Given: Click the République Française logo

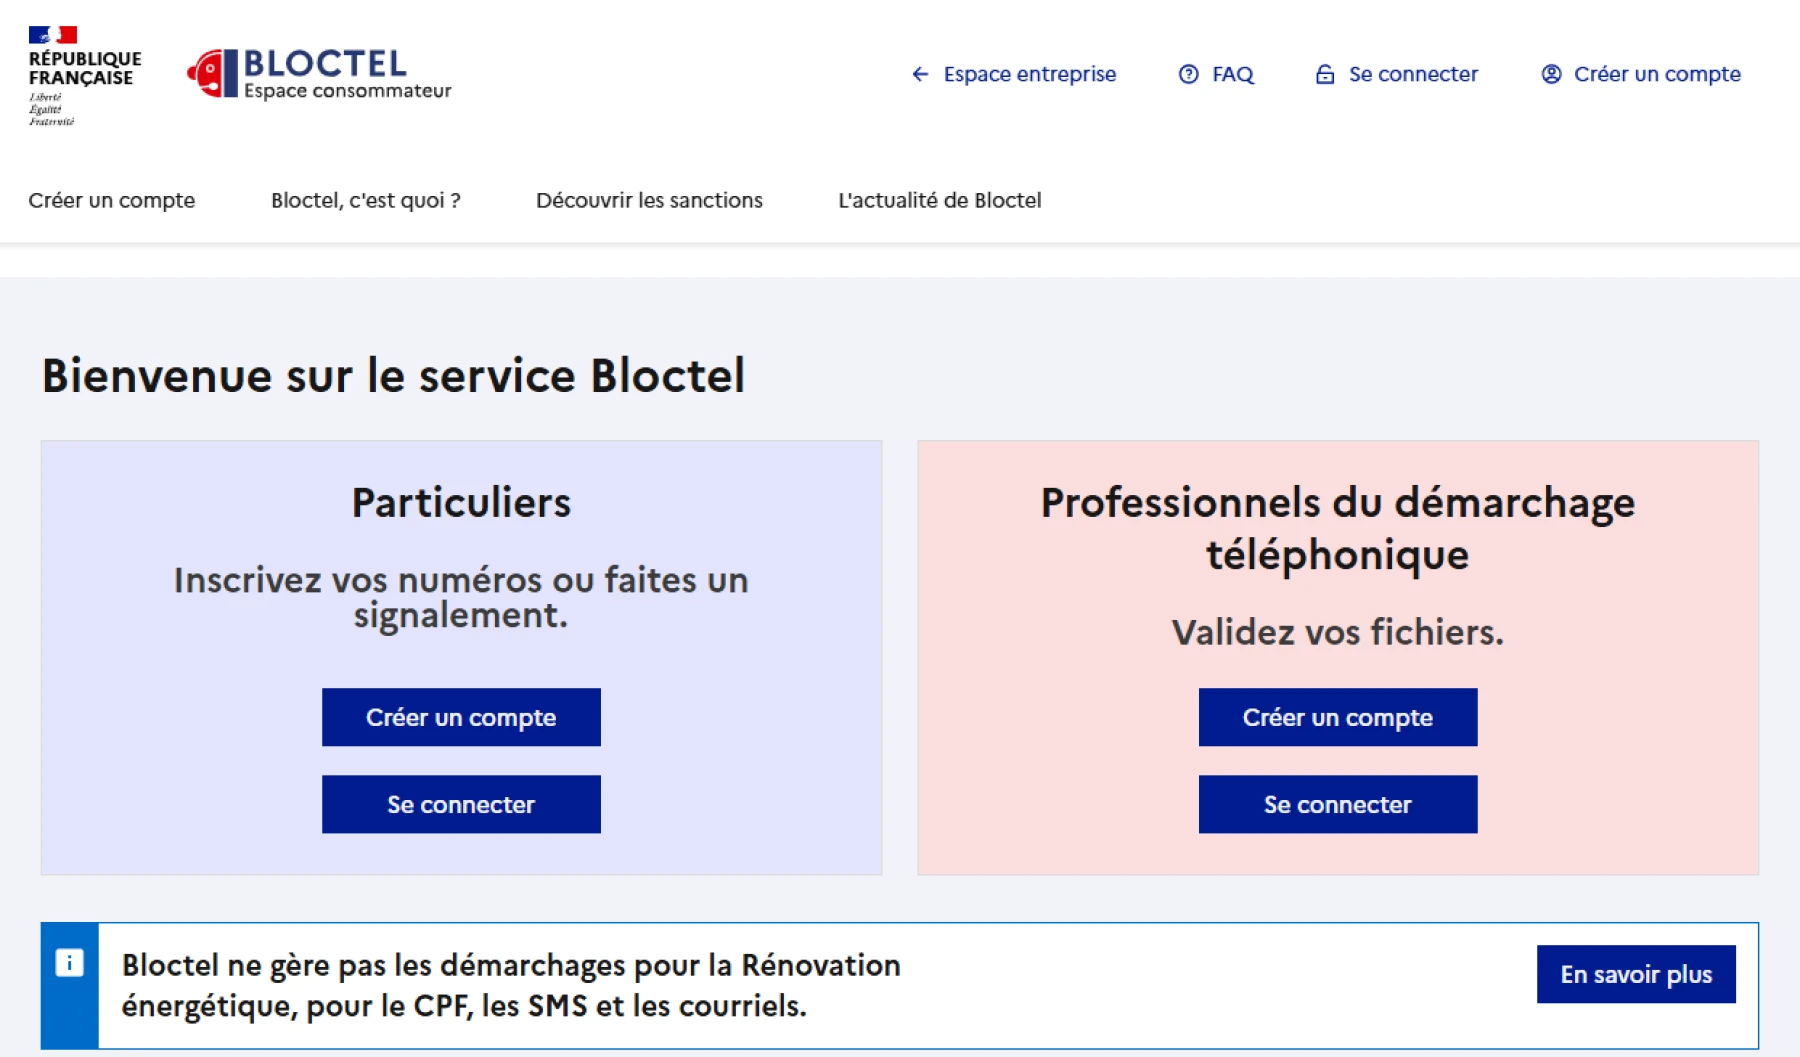Looking at the screenshot, I should (x=85, y=70).
